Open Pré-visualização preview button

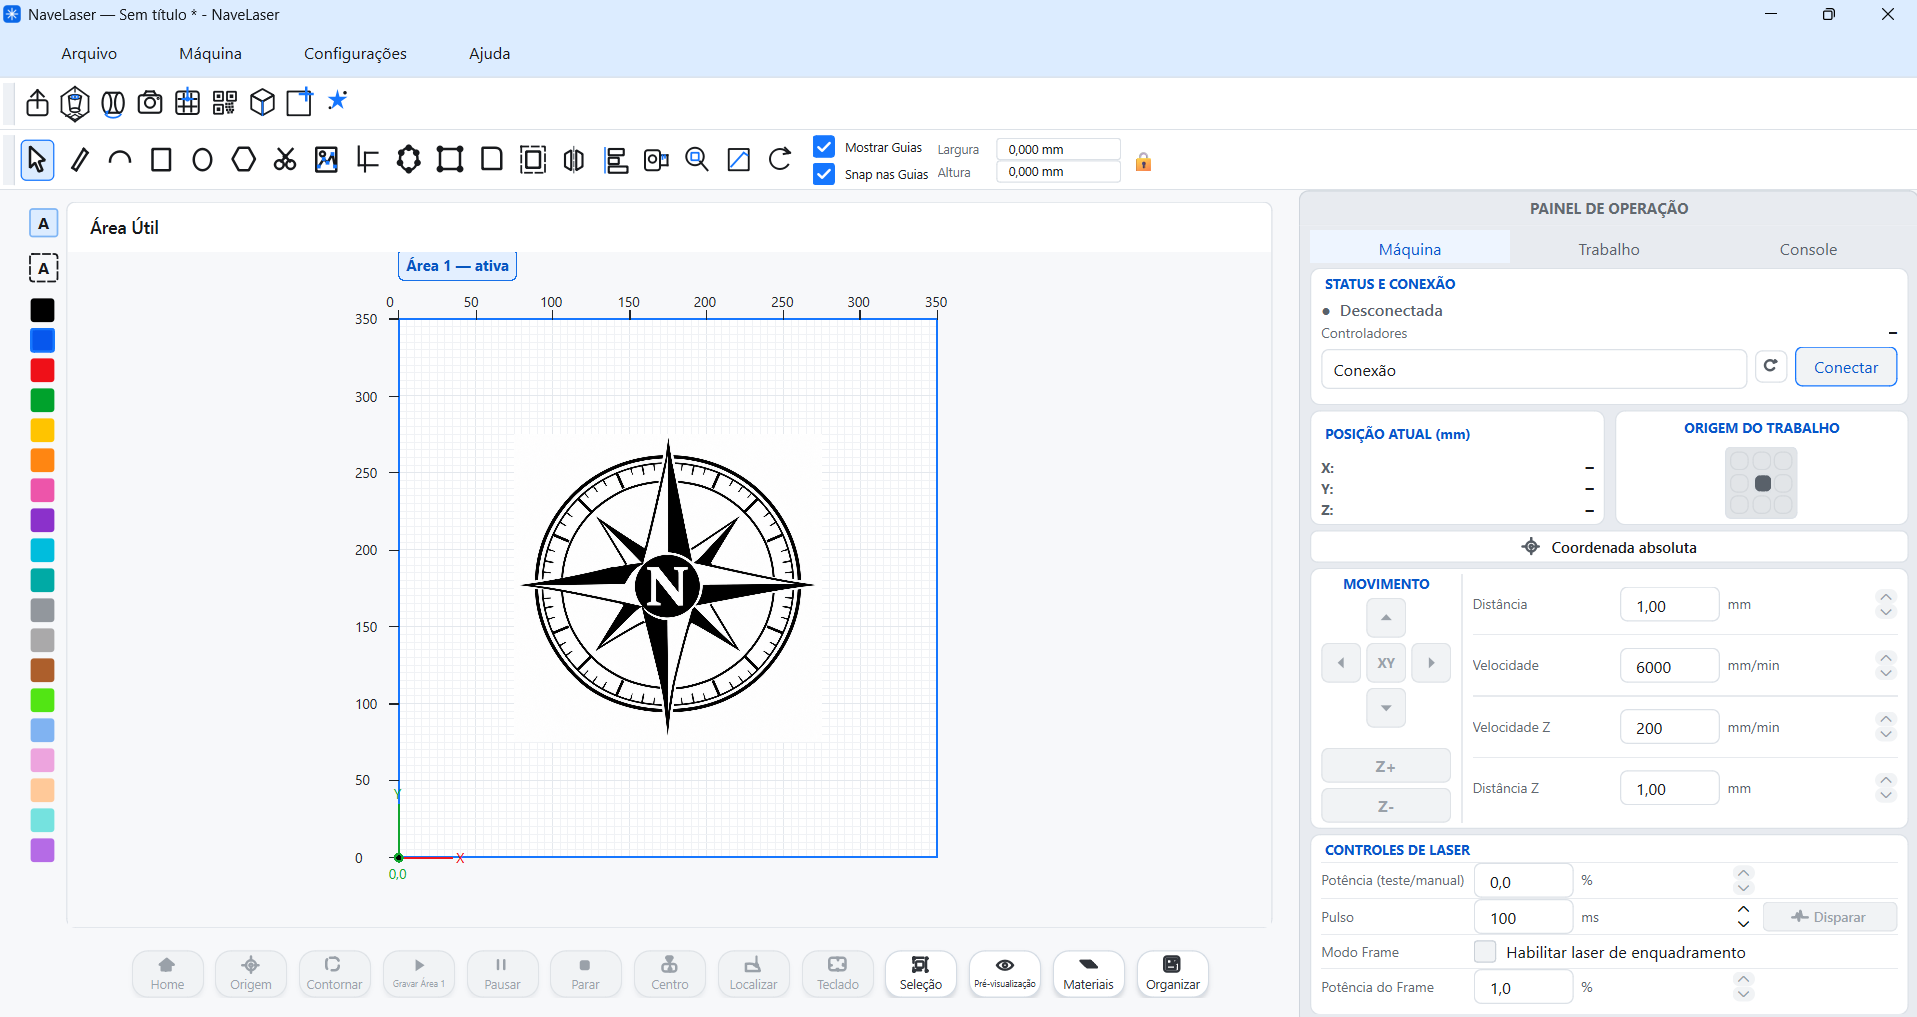point(1004,974)
